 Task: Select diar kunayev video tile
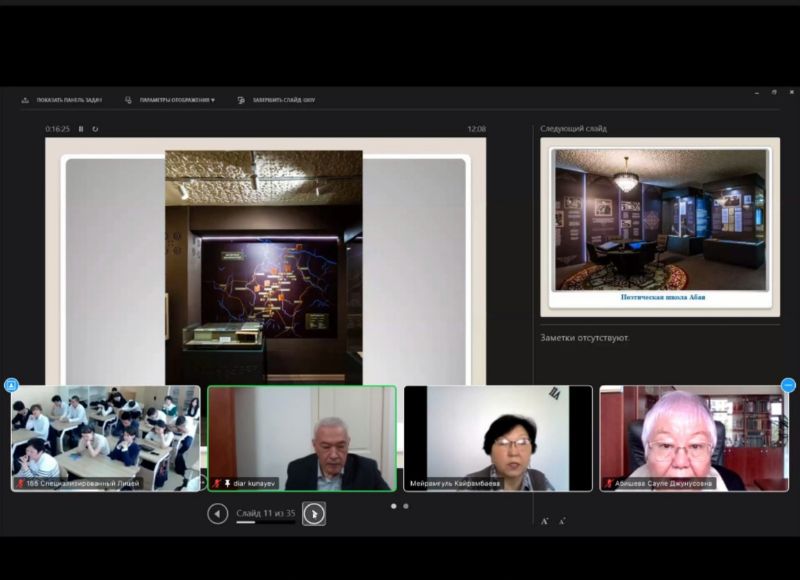302,438
